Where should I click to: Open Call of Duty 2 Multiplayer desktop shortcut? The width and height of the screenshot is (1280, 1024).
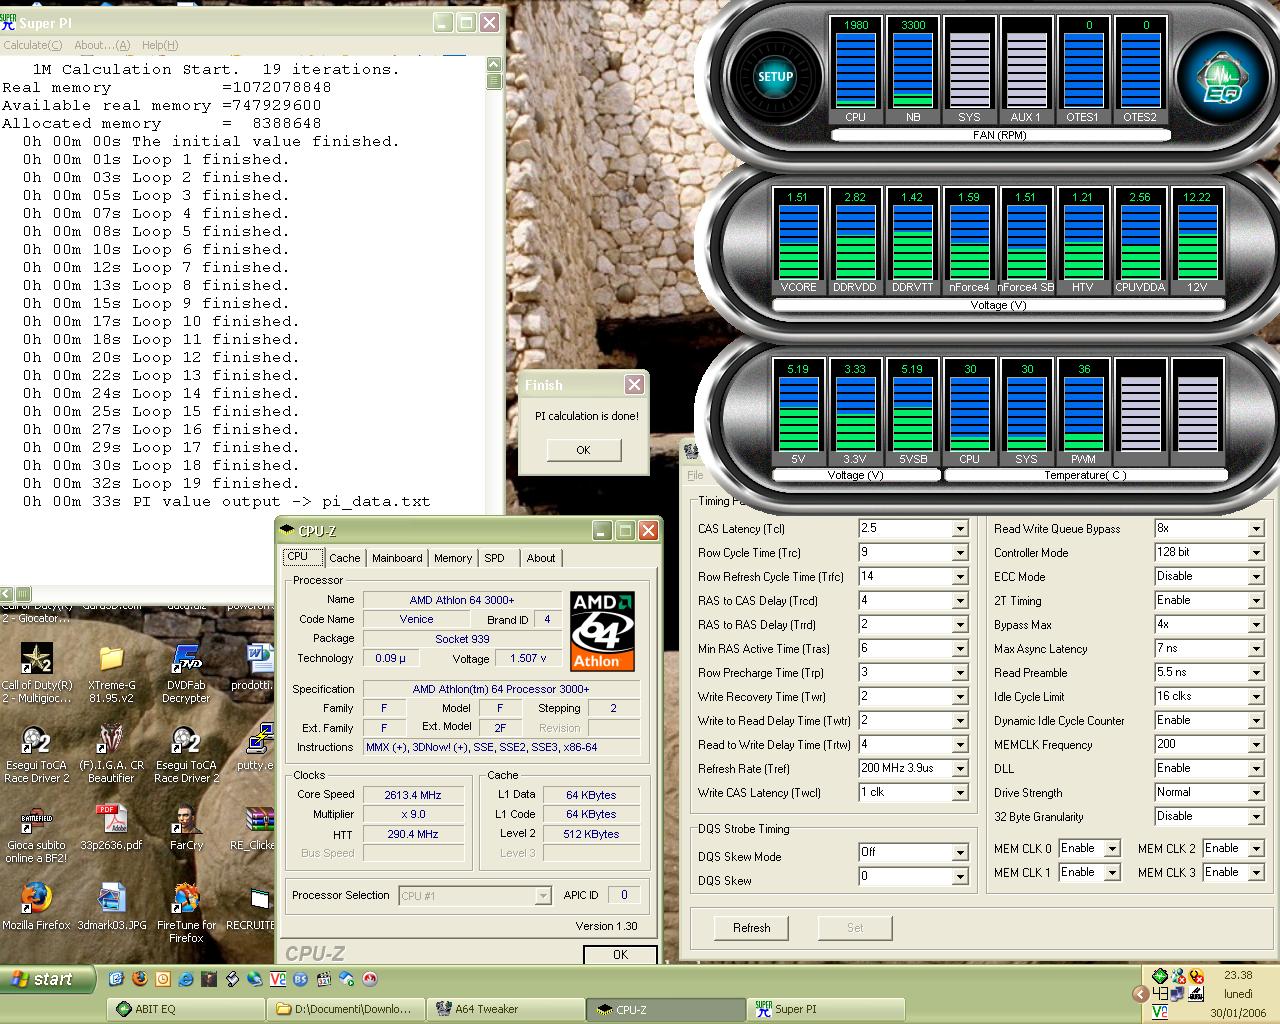[x=37, y=674]
